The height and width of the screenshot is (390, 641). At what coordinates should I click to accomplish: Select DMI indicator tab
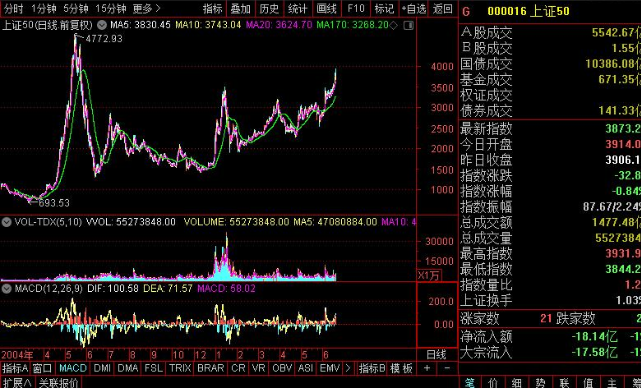coord(102,368)
